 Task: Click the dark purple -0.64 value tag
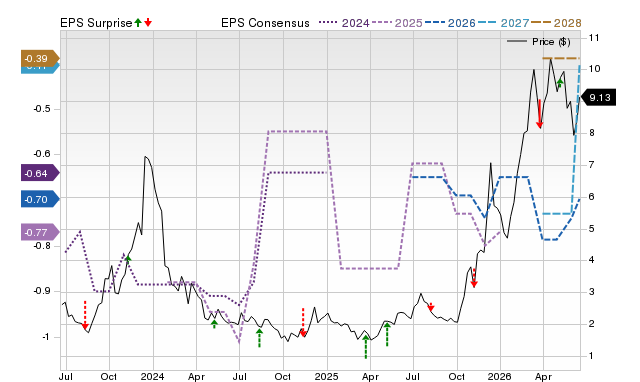click(x=40, y=173)
